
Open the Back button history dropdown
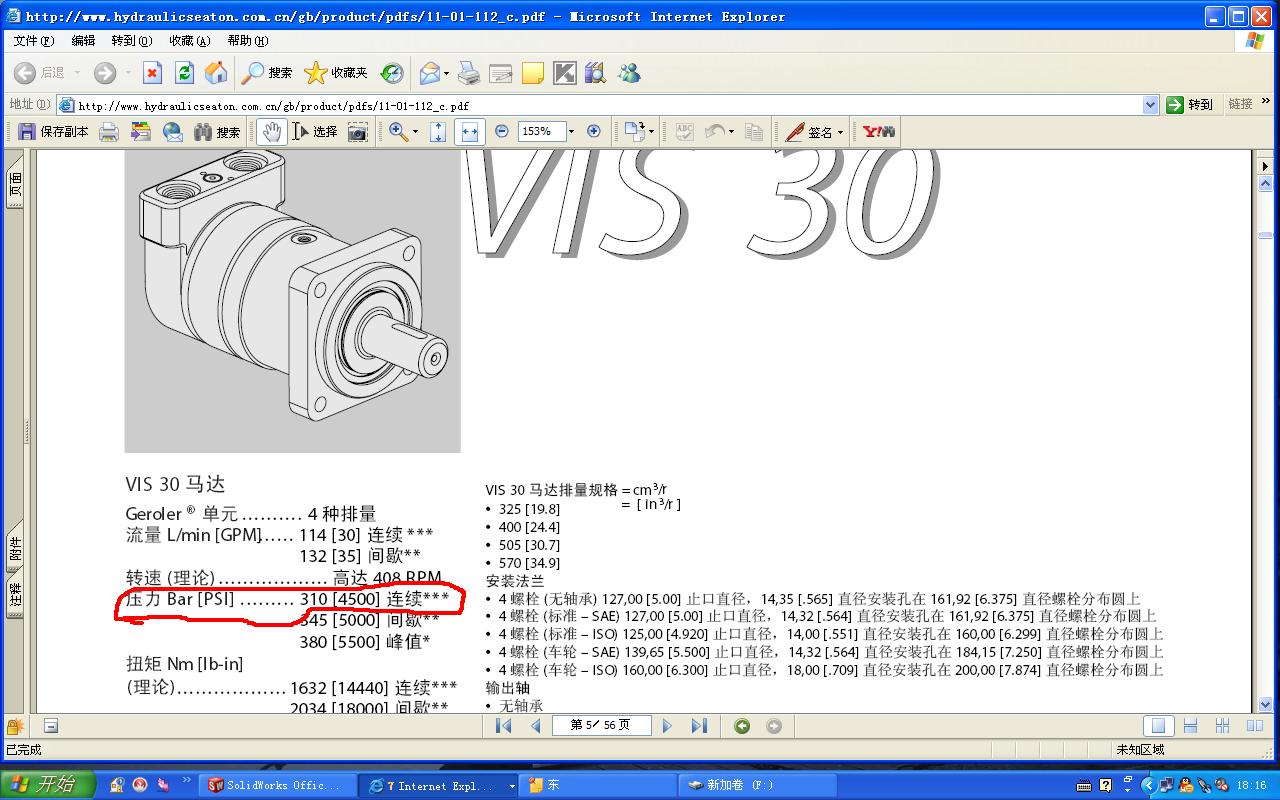coord(77,73)
